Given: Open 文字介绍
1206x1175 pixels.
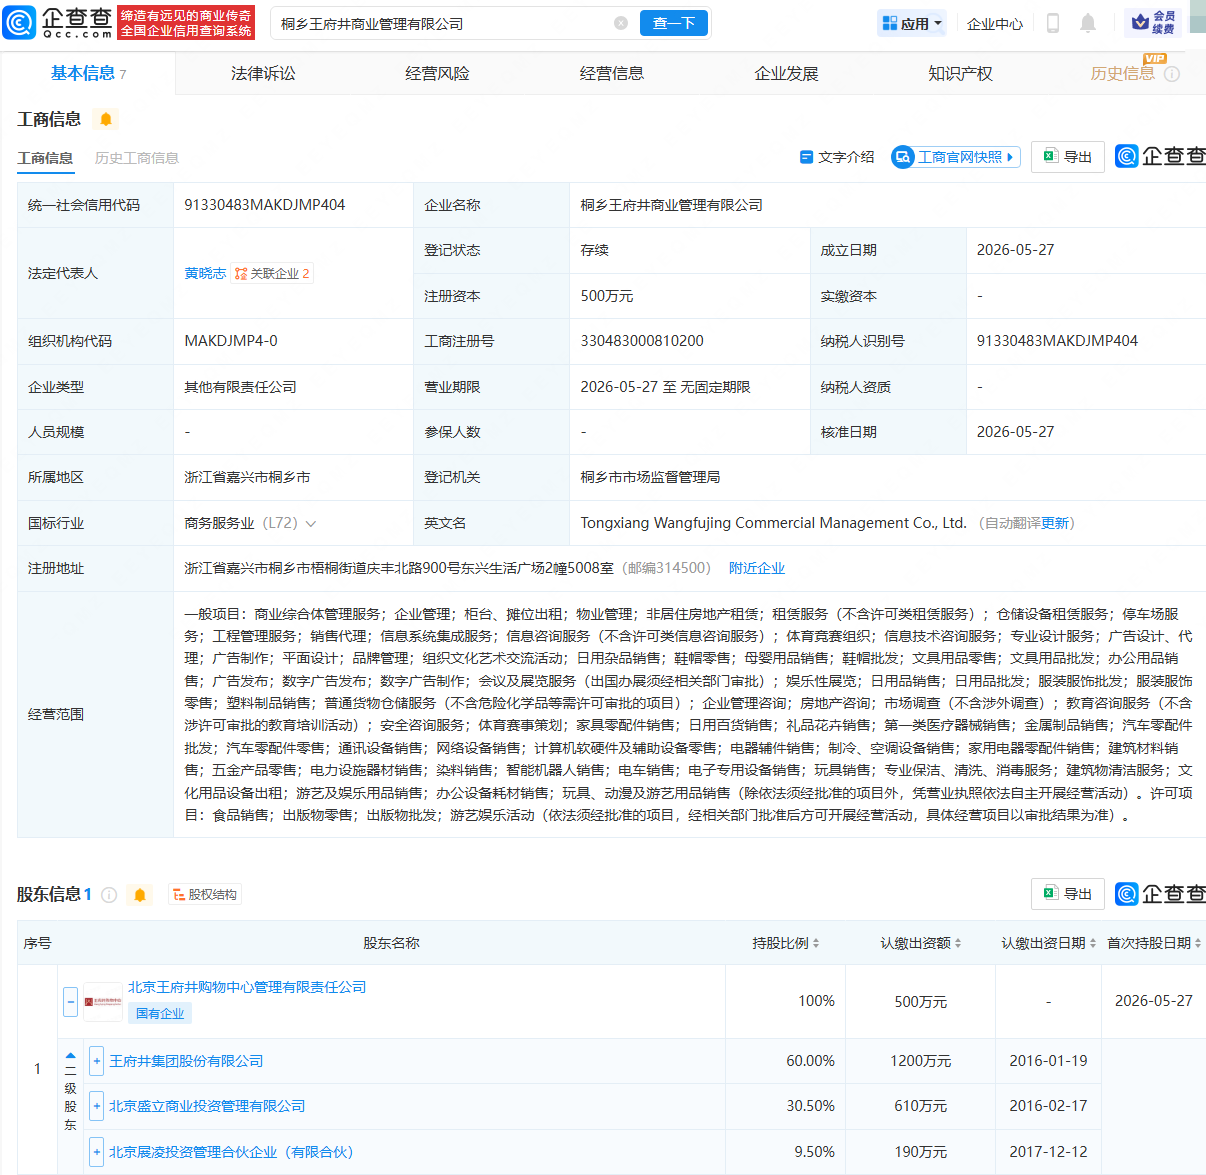Looking at the screenshot, I should pyautogui.click(x=837, y=157).
